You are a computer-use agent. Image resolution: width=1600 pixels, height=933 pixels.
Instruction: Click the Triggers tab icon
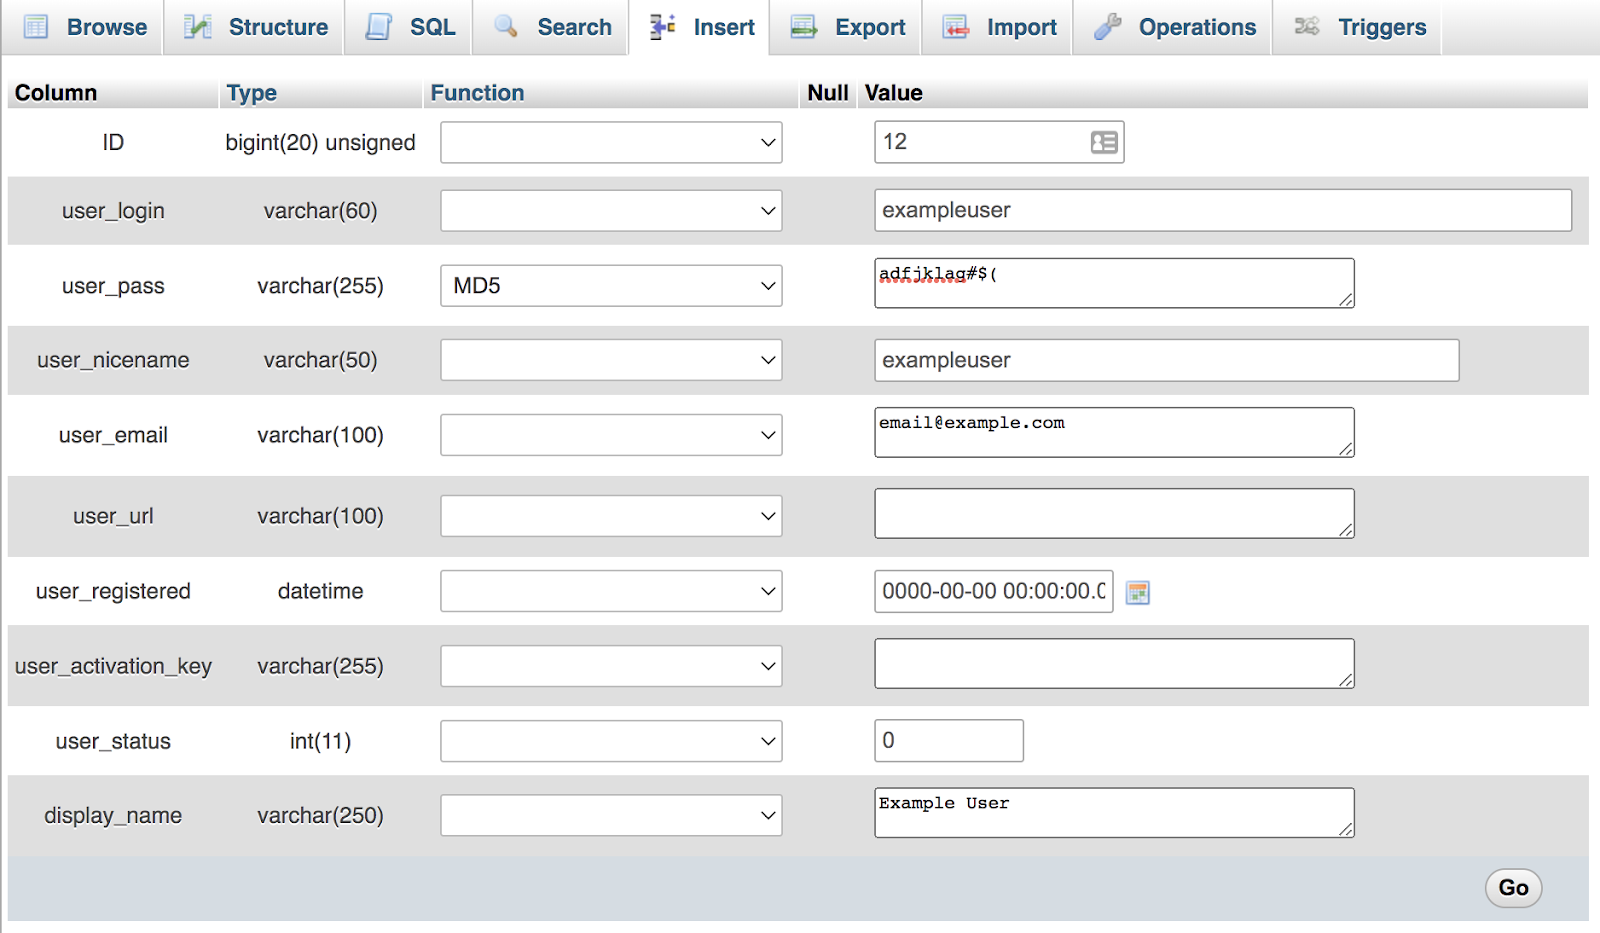click(x=1306, y=27)
